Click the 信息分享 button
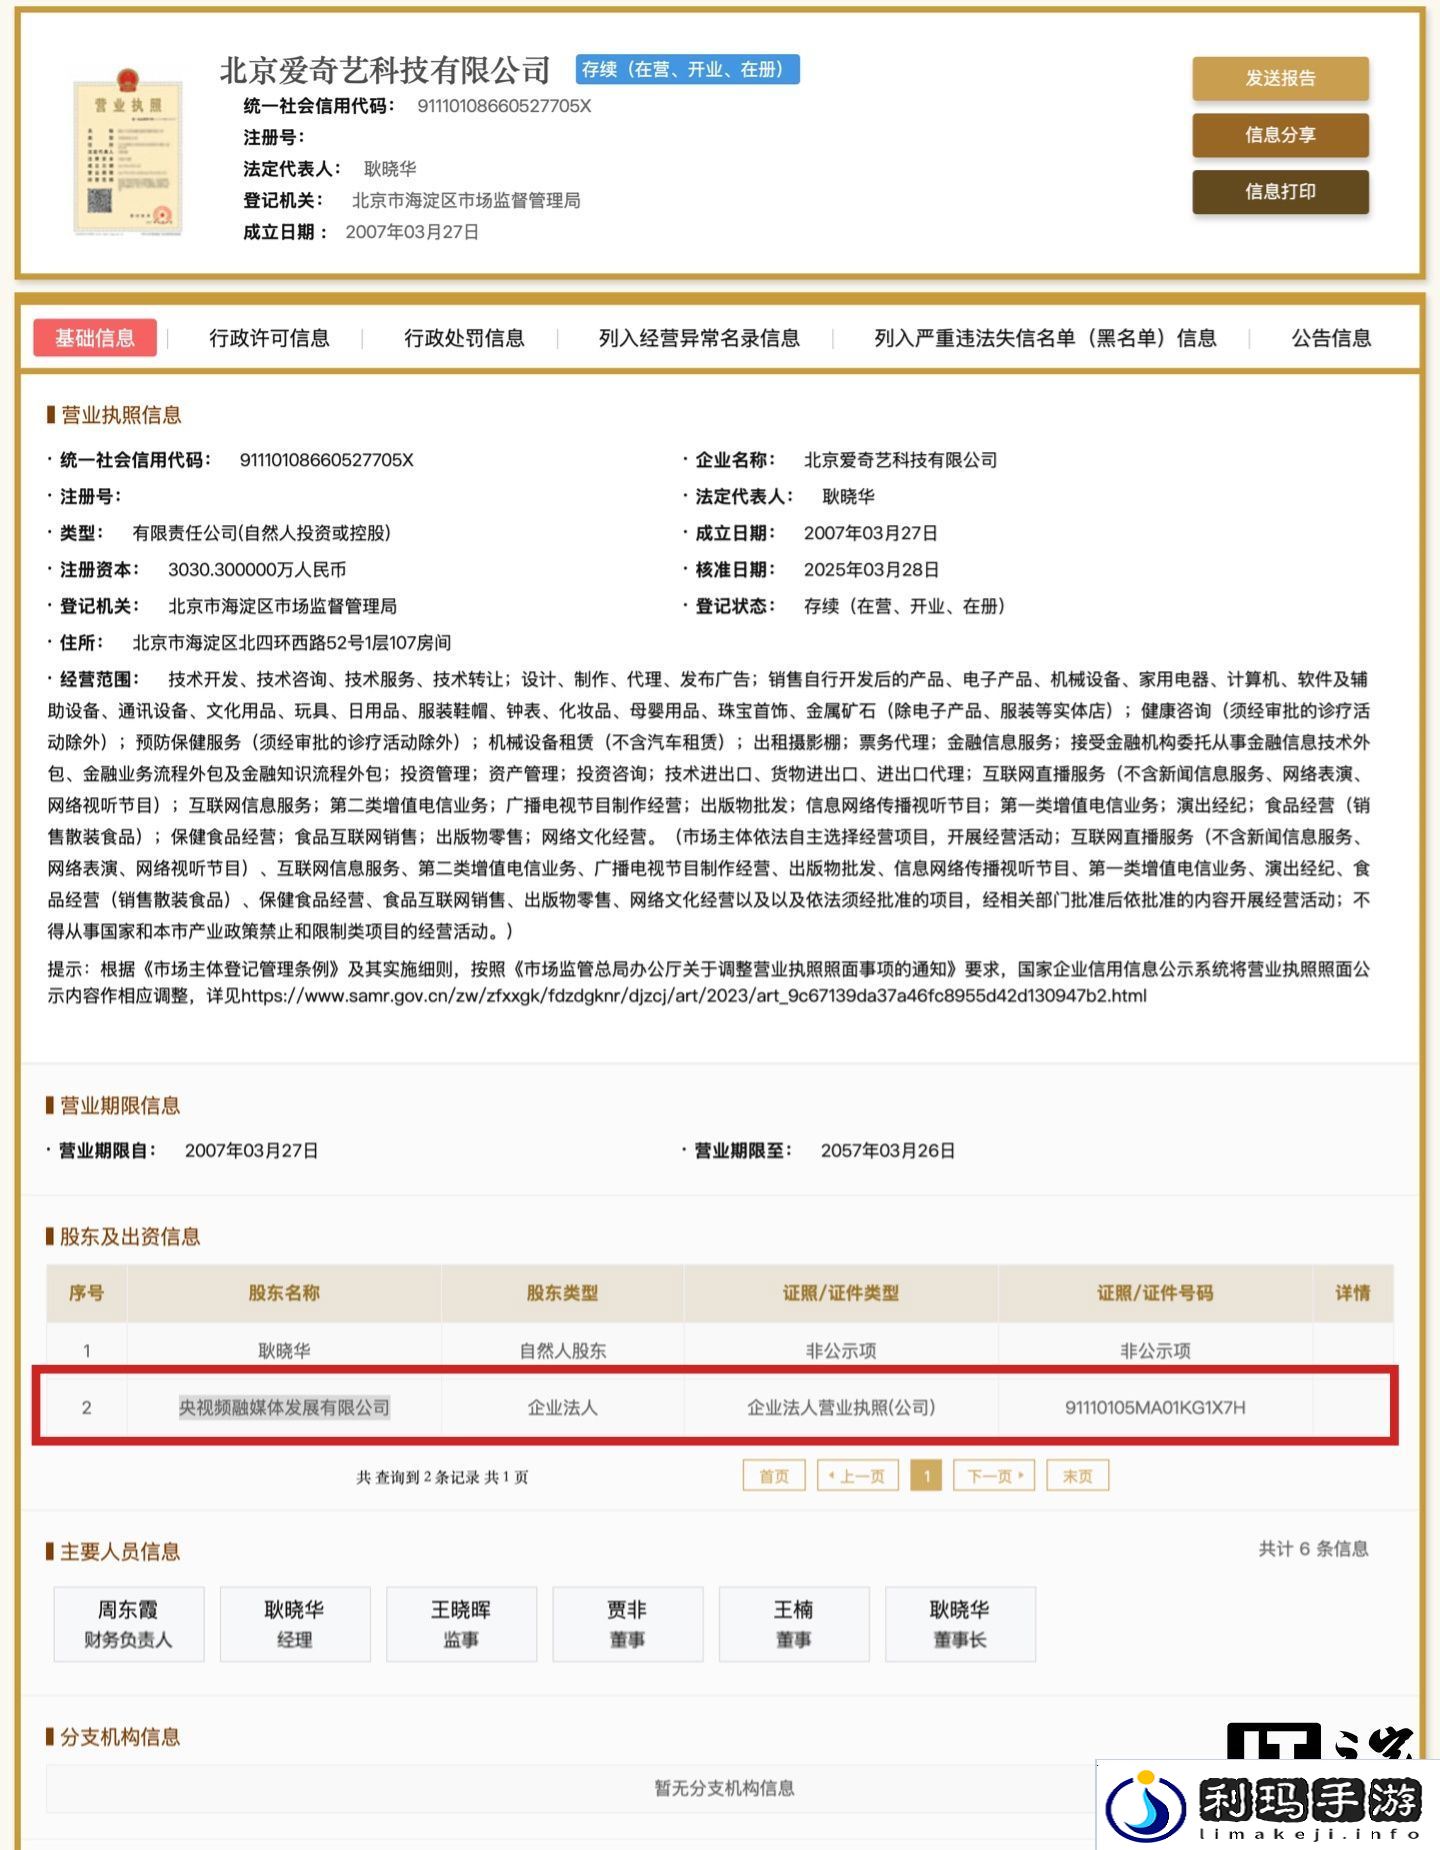Image resolution: width=1440 pixels, height=1850 pixels. (1280, 135)
